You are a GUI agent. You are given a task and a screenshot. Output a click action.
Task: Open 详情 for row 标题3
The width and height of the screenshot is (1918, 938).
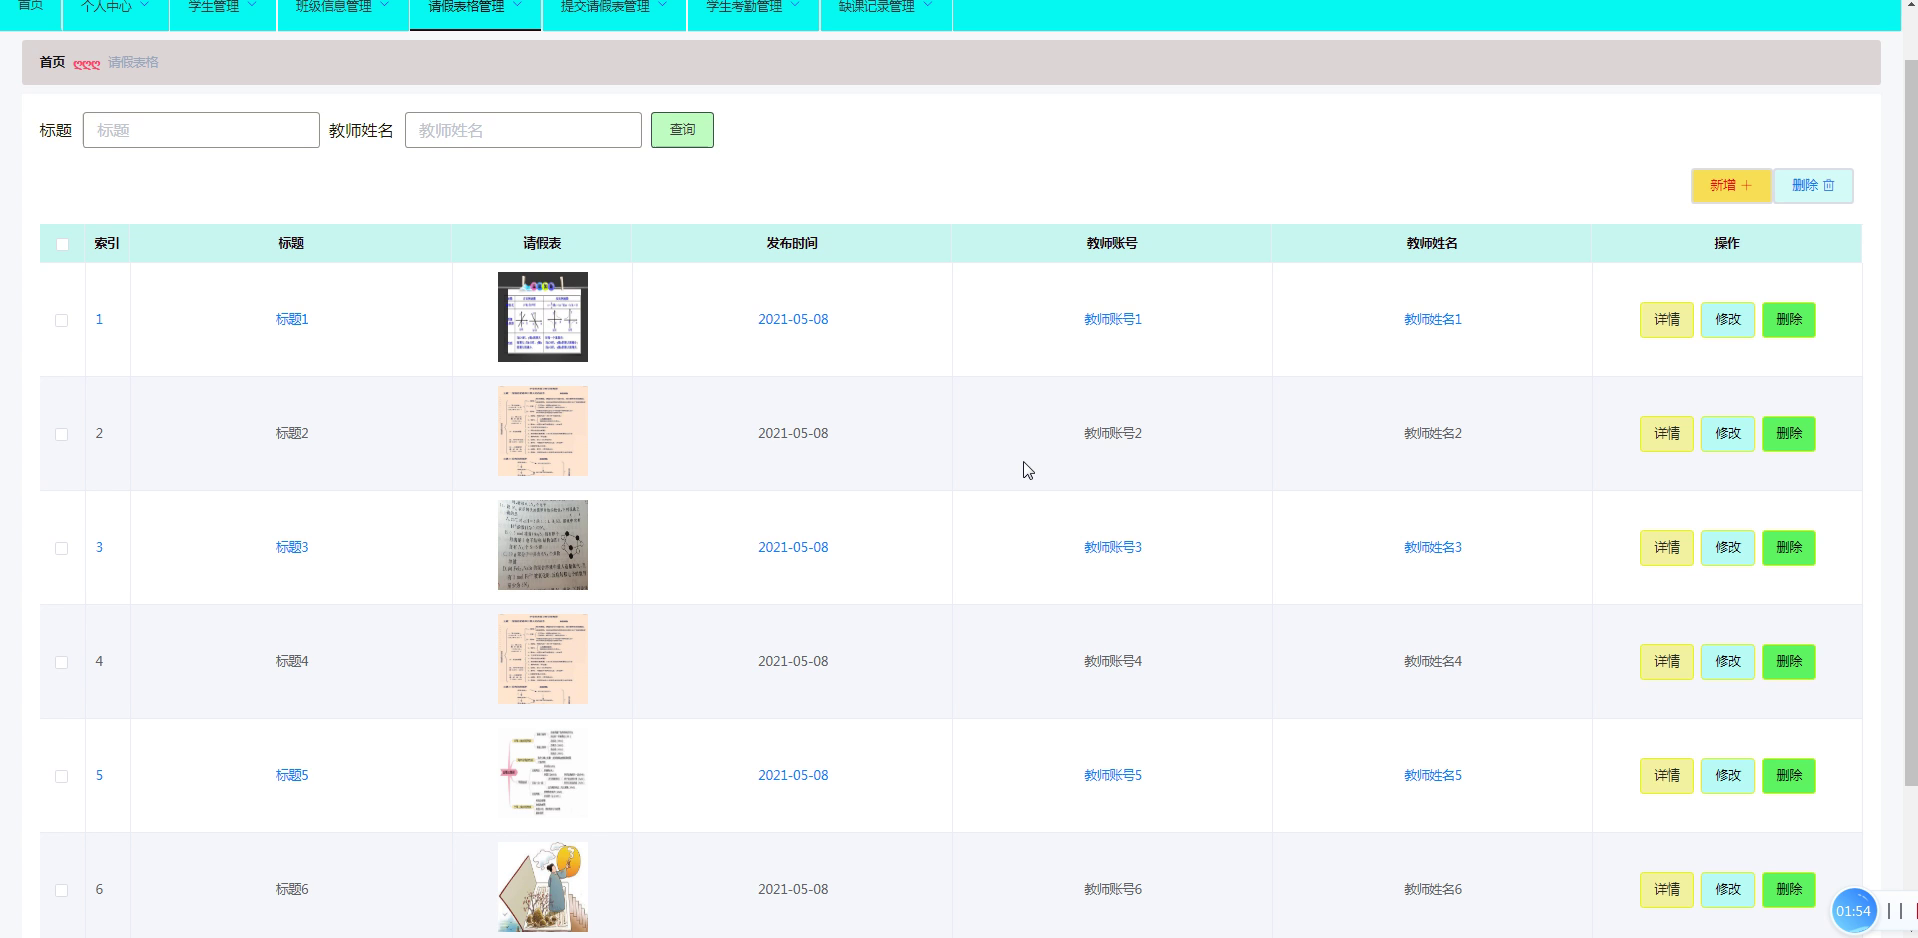1667,548
